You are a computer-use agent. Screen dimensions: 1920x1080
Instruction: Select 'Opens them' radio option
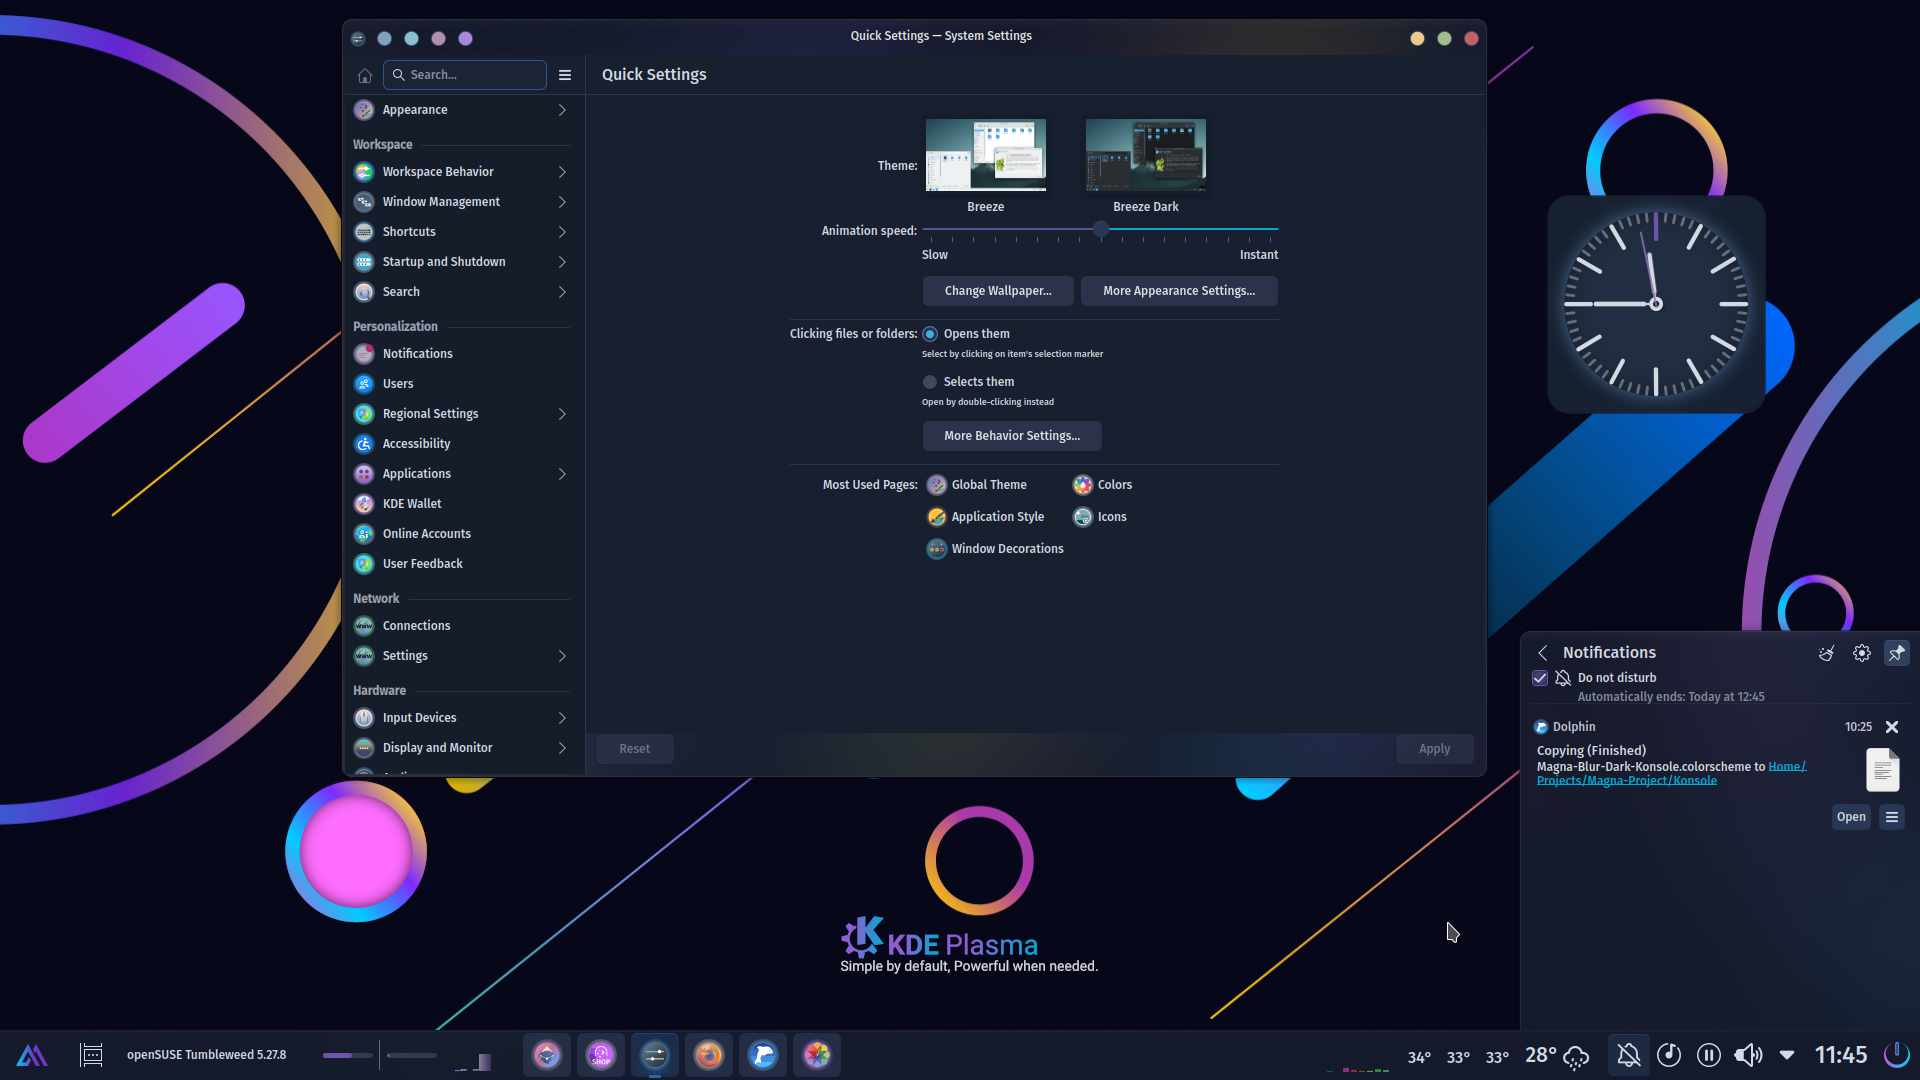point(930,334)
